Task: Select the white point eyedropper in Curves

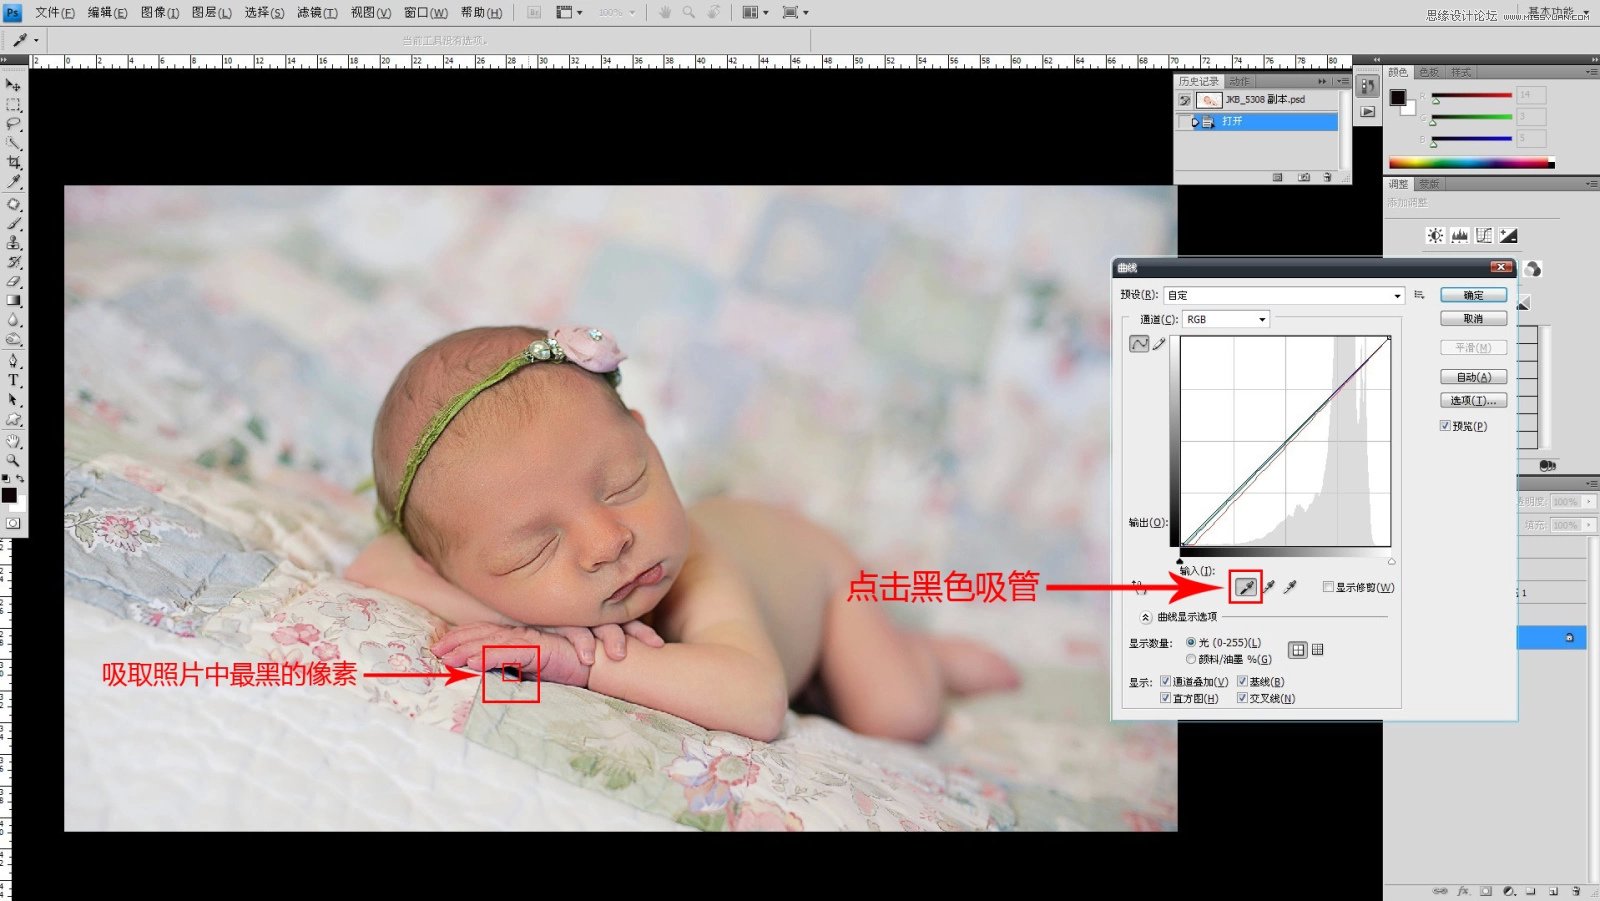Action: (x=1290, y=587)
